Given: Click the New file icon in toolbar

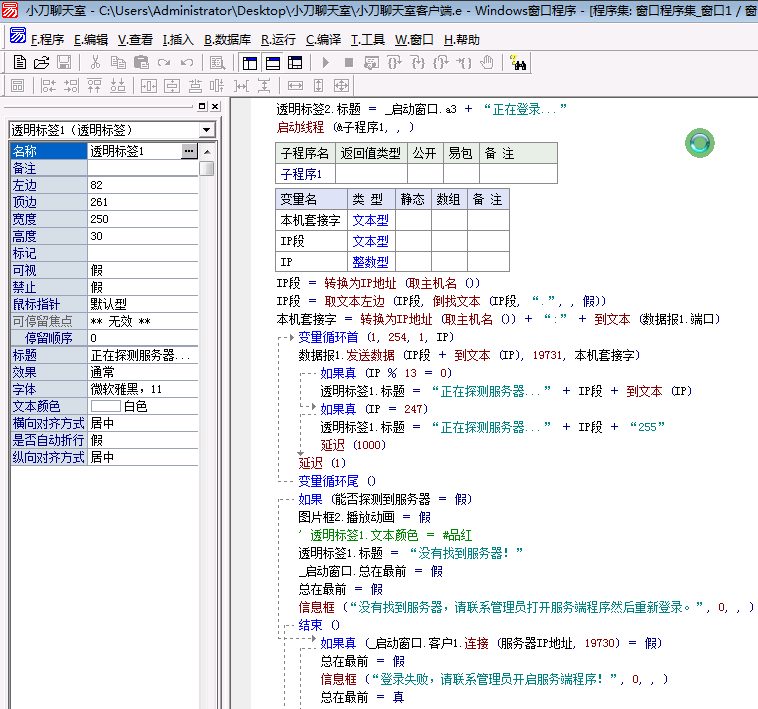Looking at the screenshot, I should click(20, 63).
